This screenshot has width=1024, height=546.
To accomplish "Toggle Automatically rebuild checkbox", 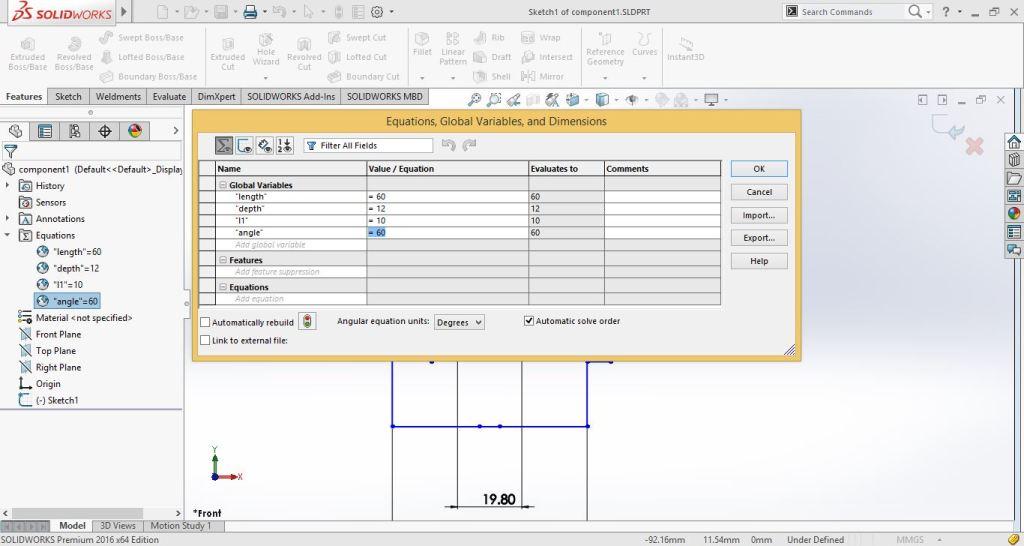I will point(205,322).
